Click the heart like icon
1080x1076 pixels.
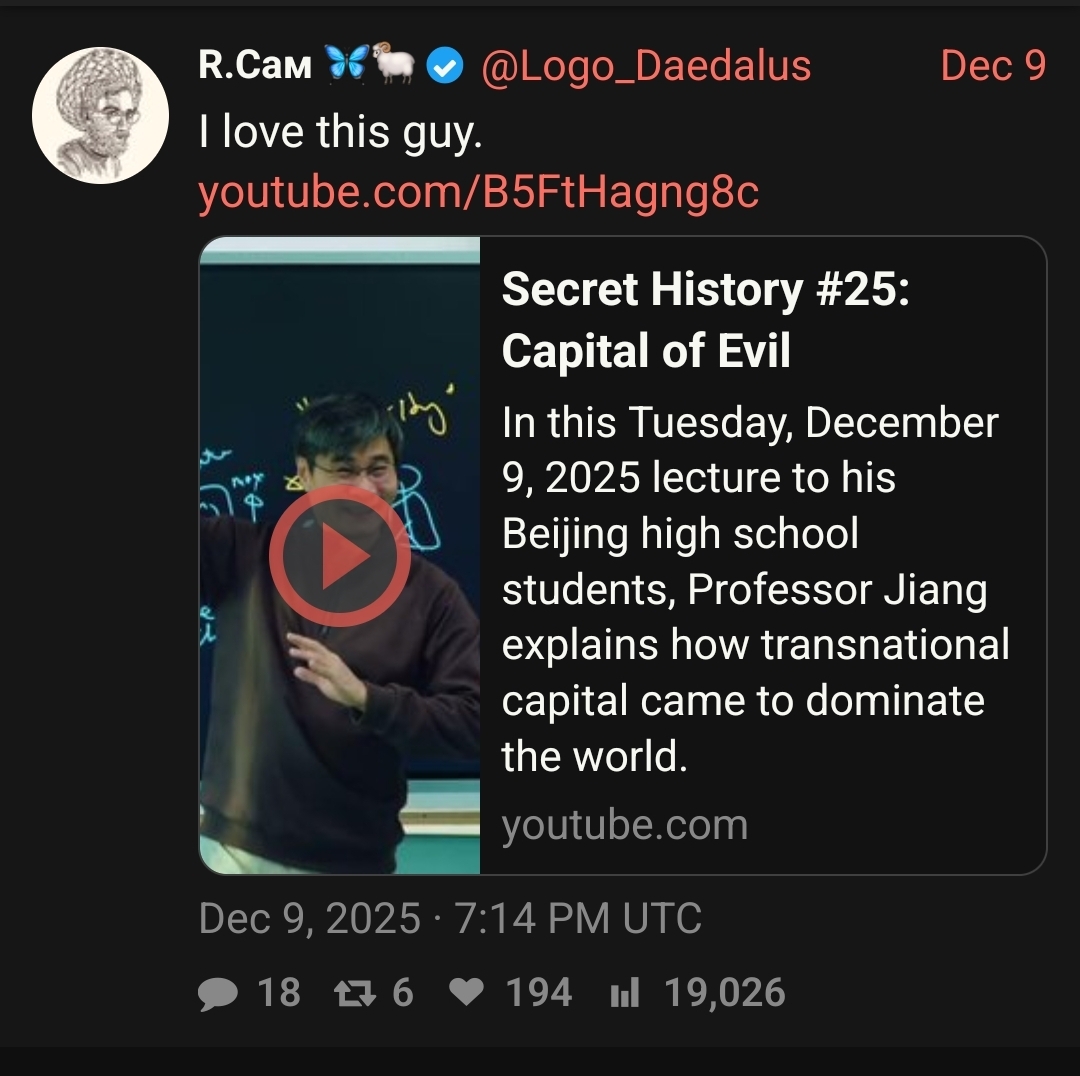pyautogui.click(x=466, y=992)
